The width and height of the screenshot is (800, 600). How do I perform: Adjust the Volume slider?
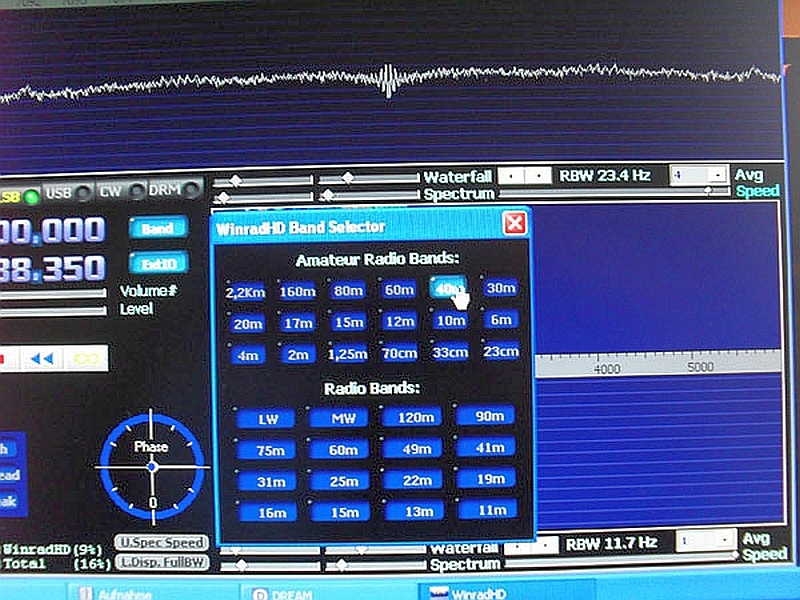[x=53, y=294]
